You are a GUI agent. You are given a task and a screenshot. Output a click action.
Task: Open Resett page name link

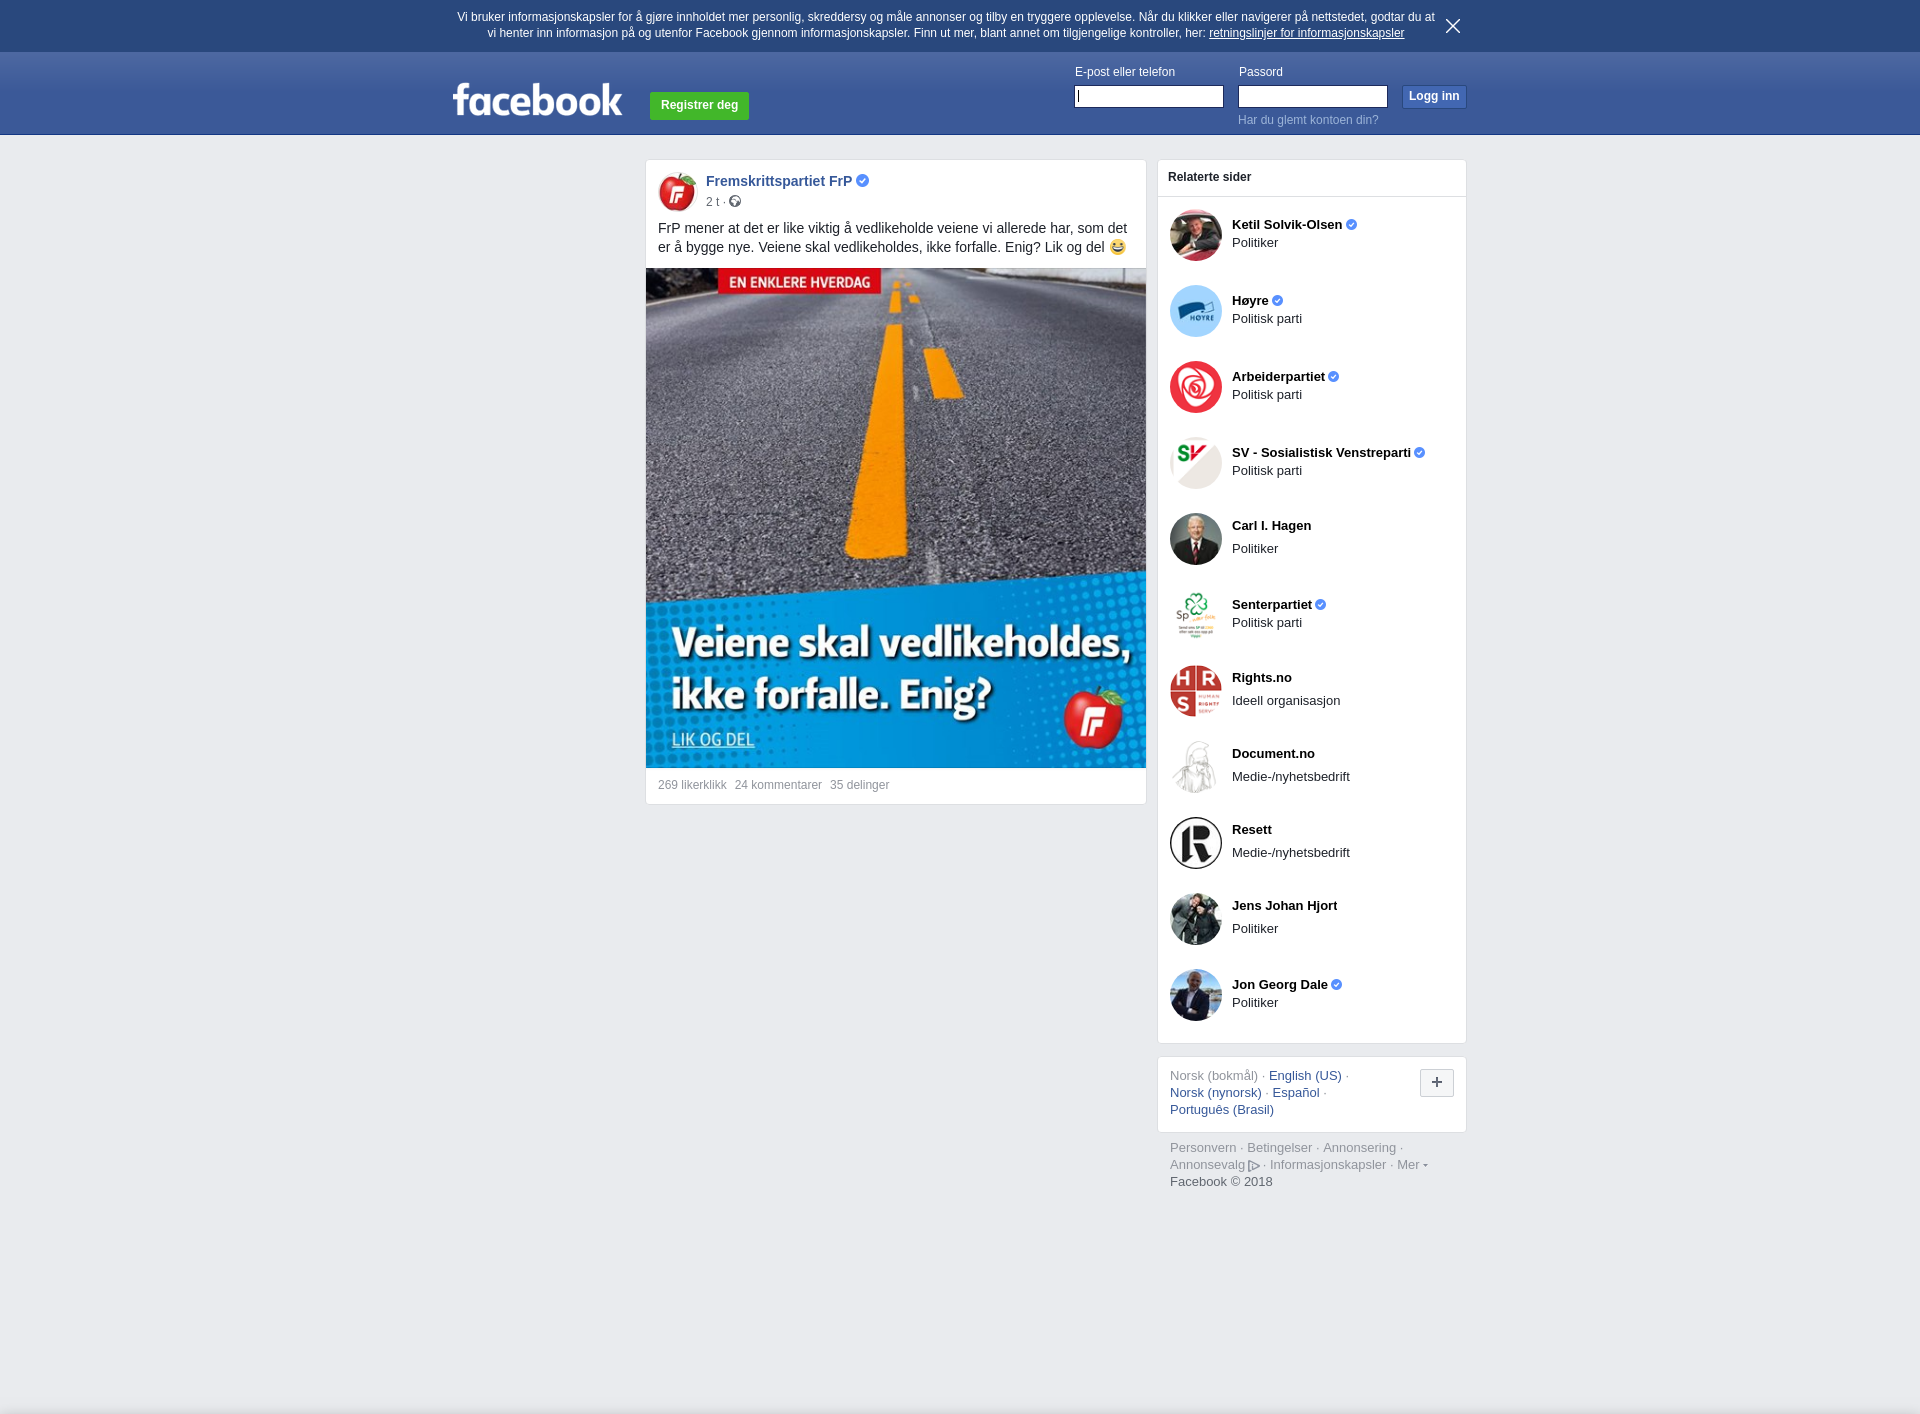pos(1252,830)
